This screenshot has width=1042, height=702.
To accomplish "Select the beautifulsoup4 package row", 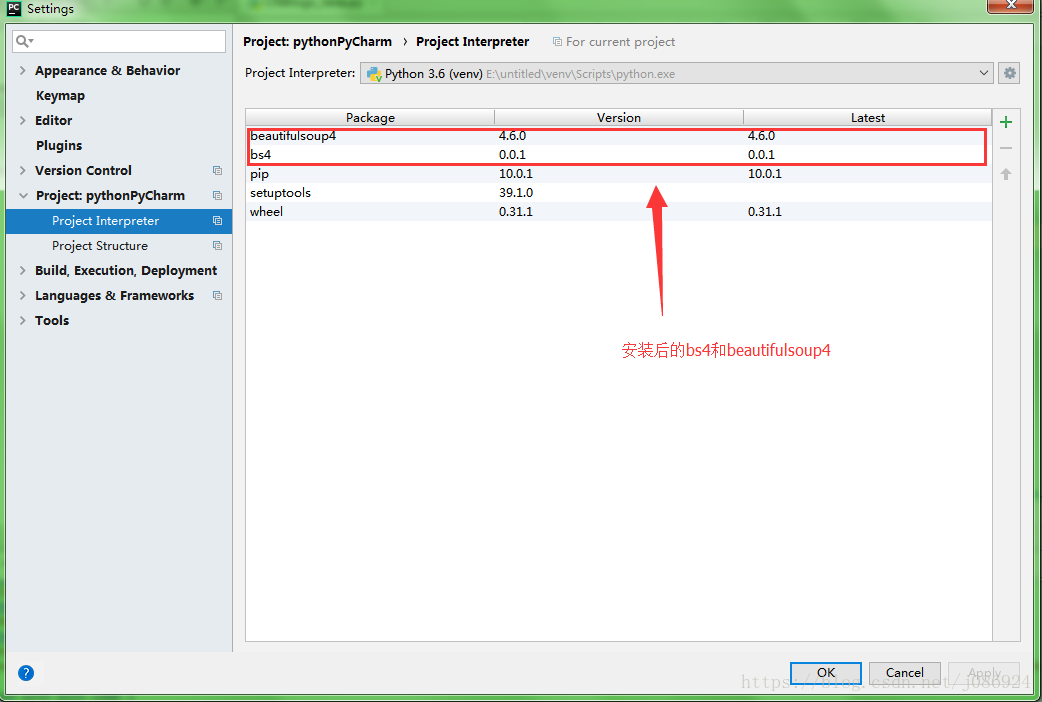I will click(619, 136).
